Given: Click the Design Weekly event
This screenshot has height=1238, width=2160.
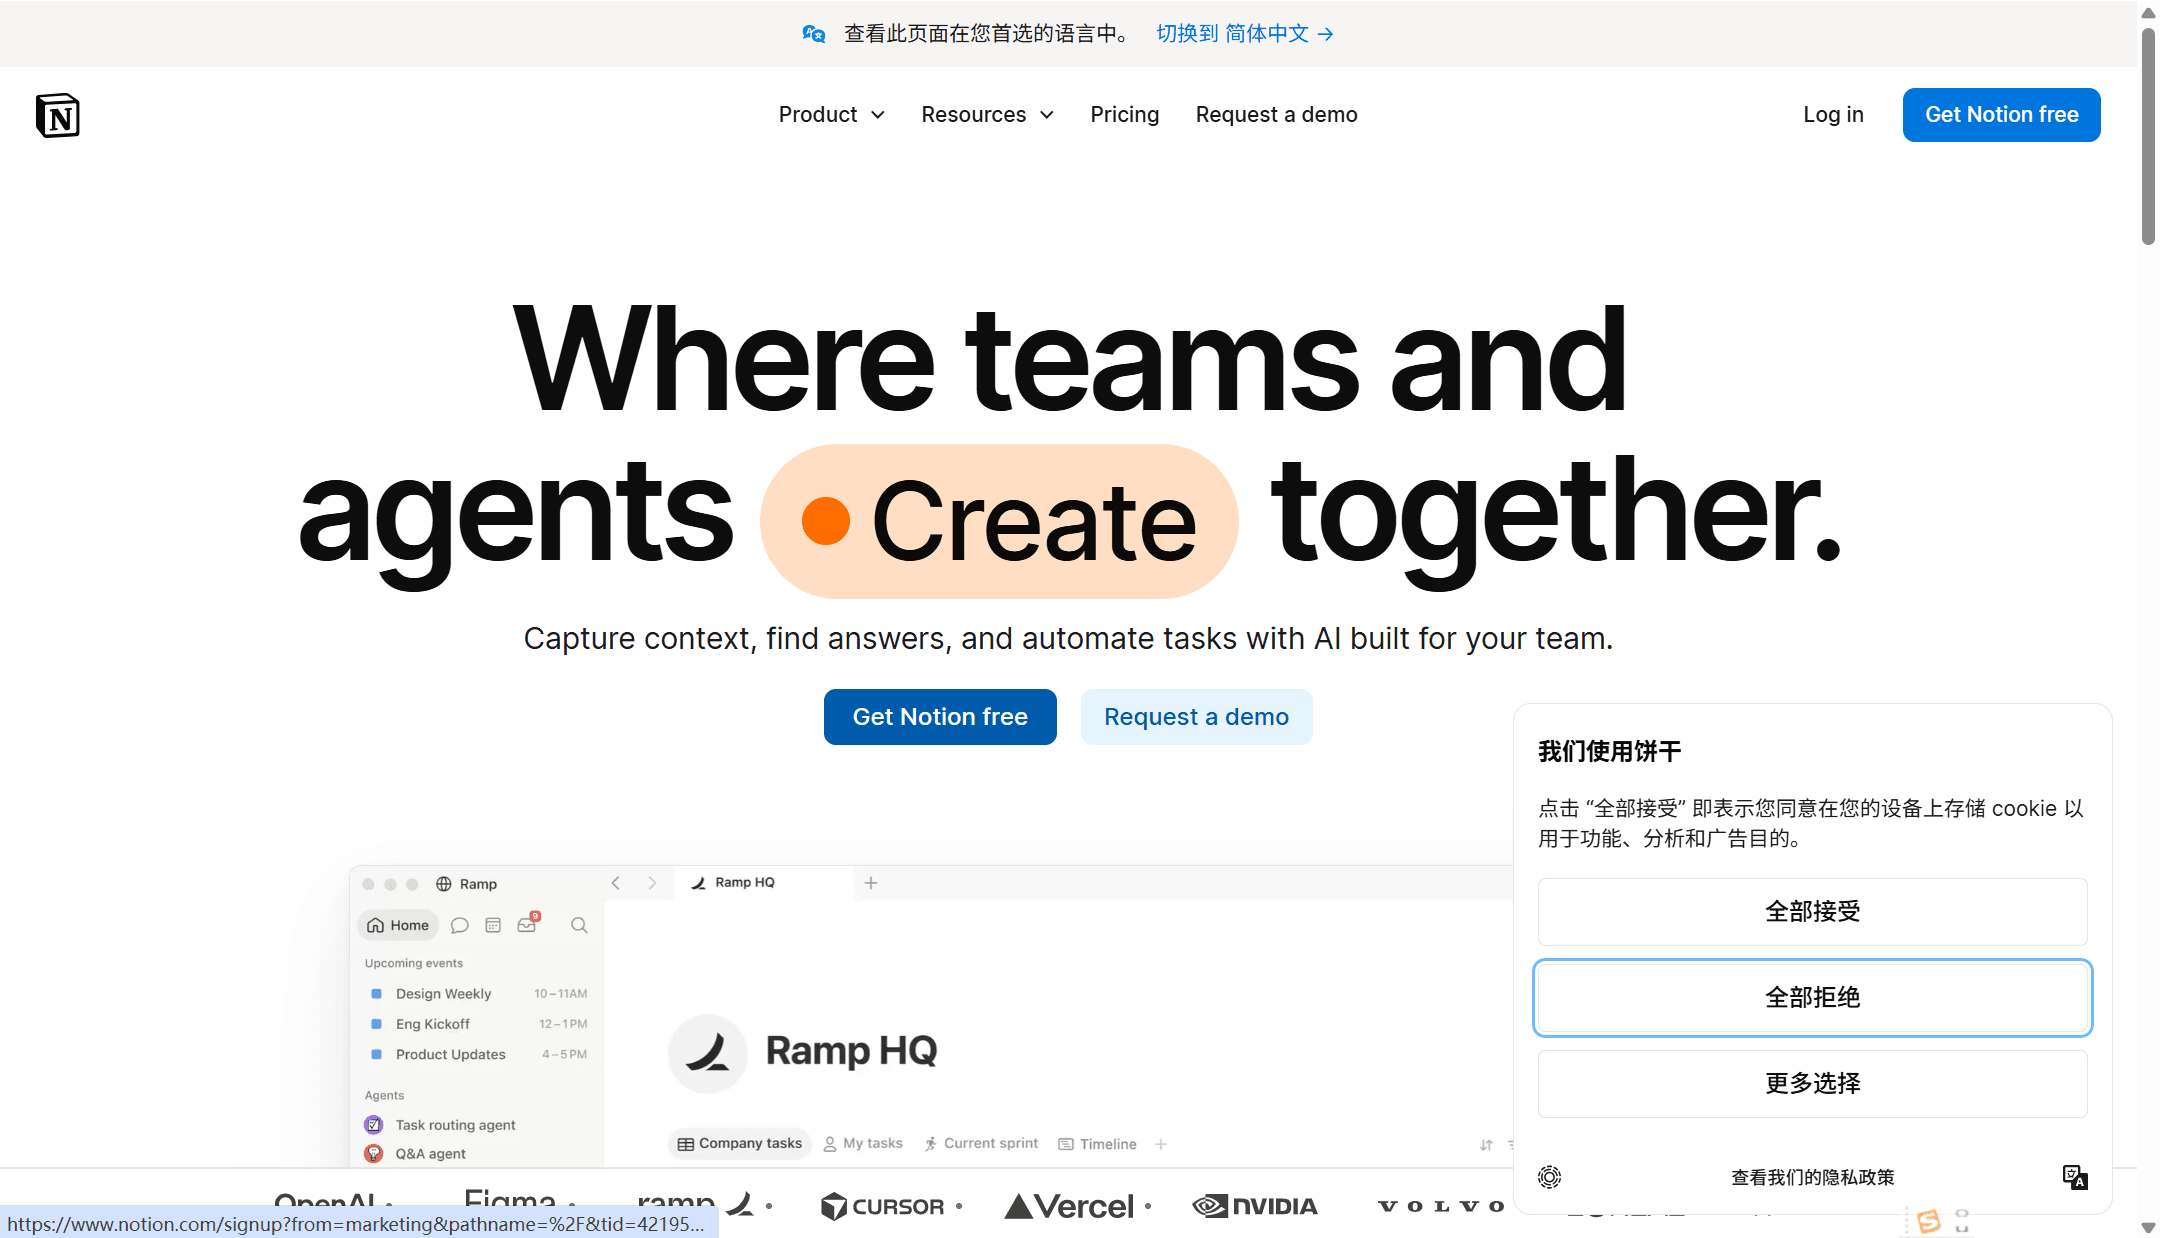Looking at the screenshot, I should (477, 994).
